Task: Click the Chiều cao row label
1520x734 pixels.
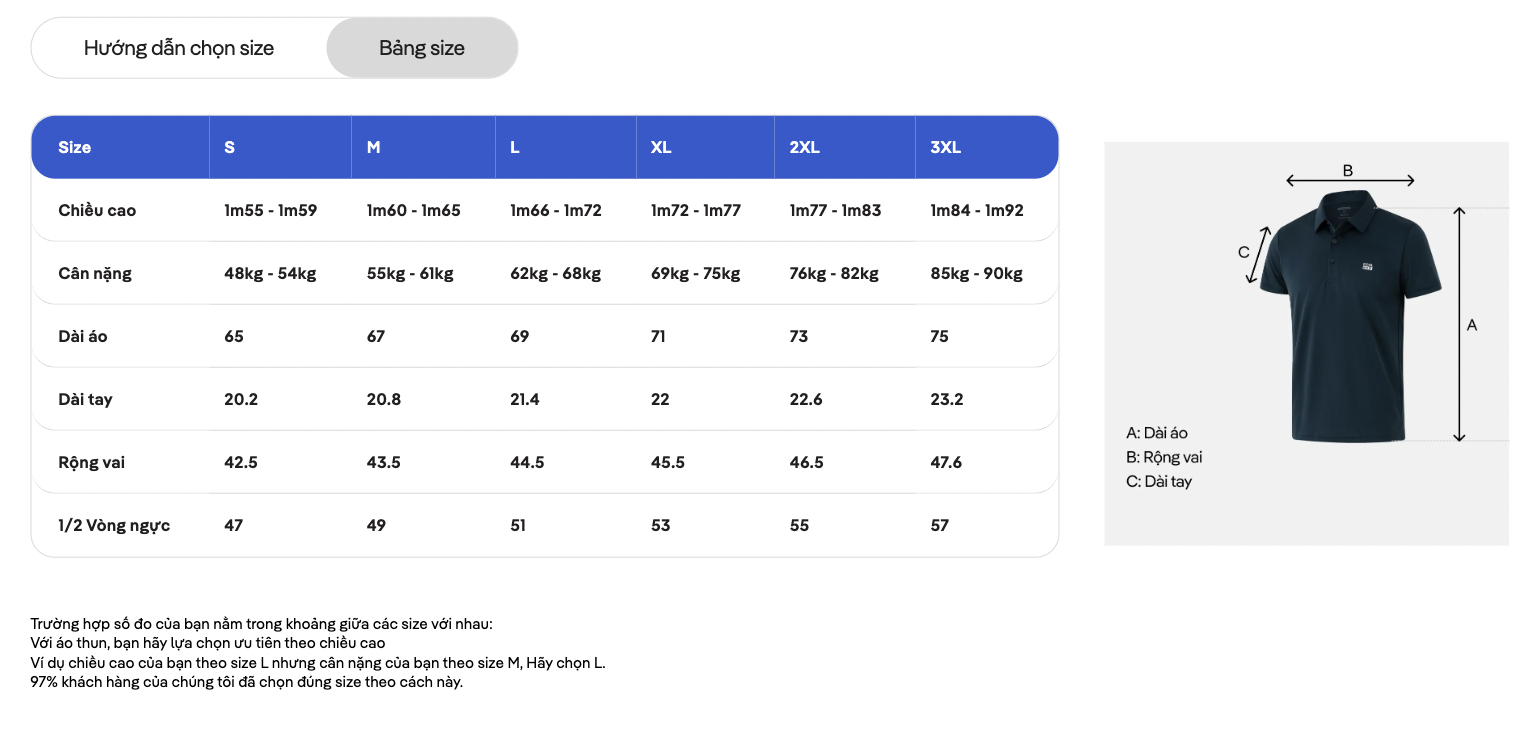Action: (97, 210)
